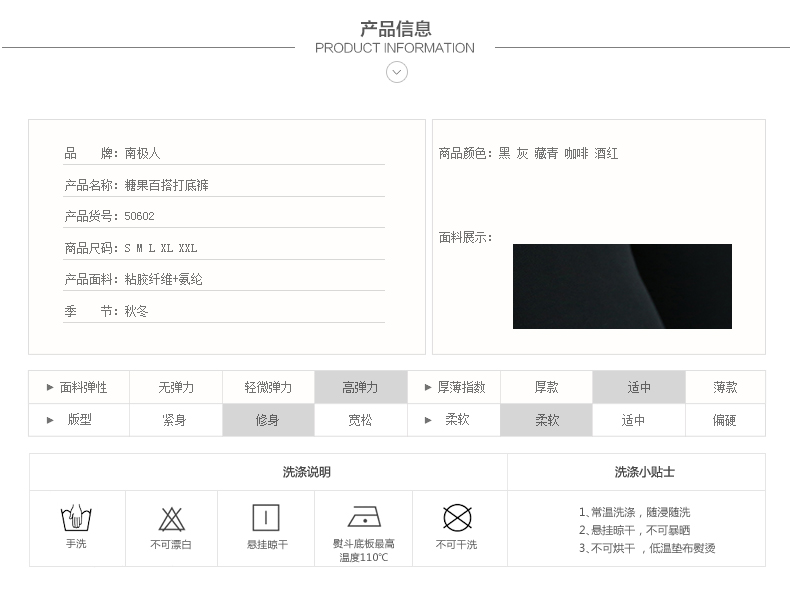
Task: Click the do-not-bleach triangle icon
Action: (171, 519)
